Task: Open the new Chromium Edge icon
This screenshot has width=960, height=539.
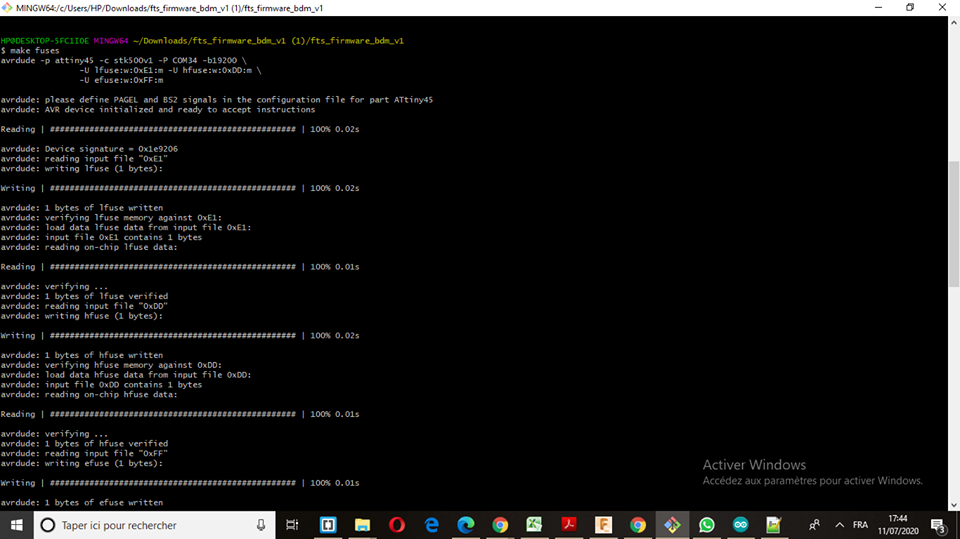Action: tap(466, 525)
